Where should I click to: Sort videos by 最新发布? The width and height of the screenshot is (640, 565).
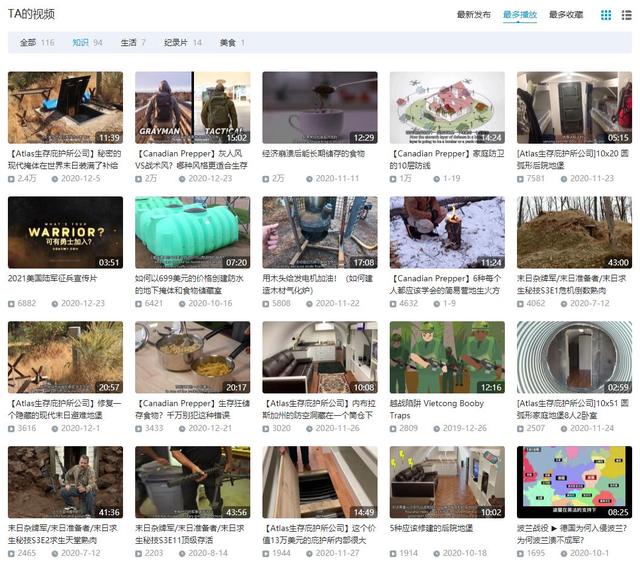click(x=473, y=15)
